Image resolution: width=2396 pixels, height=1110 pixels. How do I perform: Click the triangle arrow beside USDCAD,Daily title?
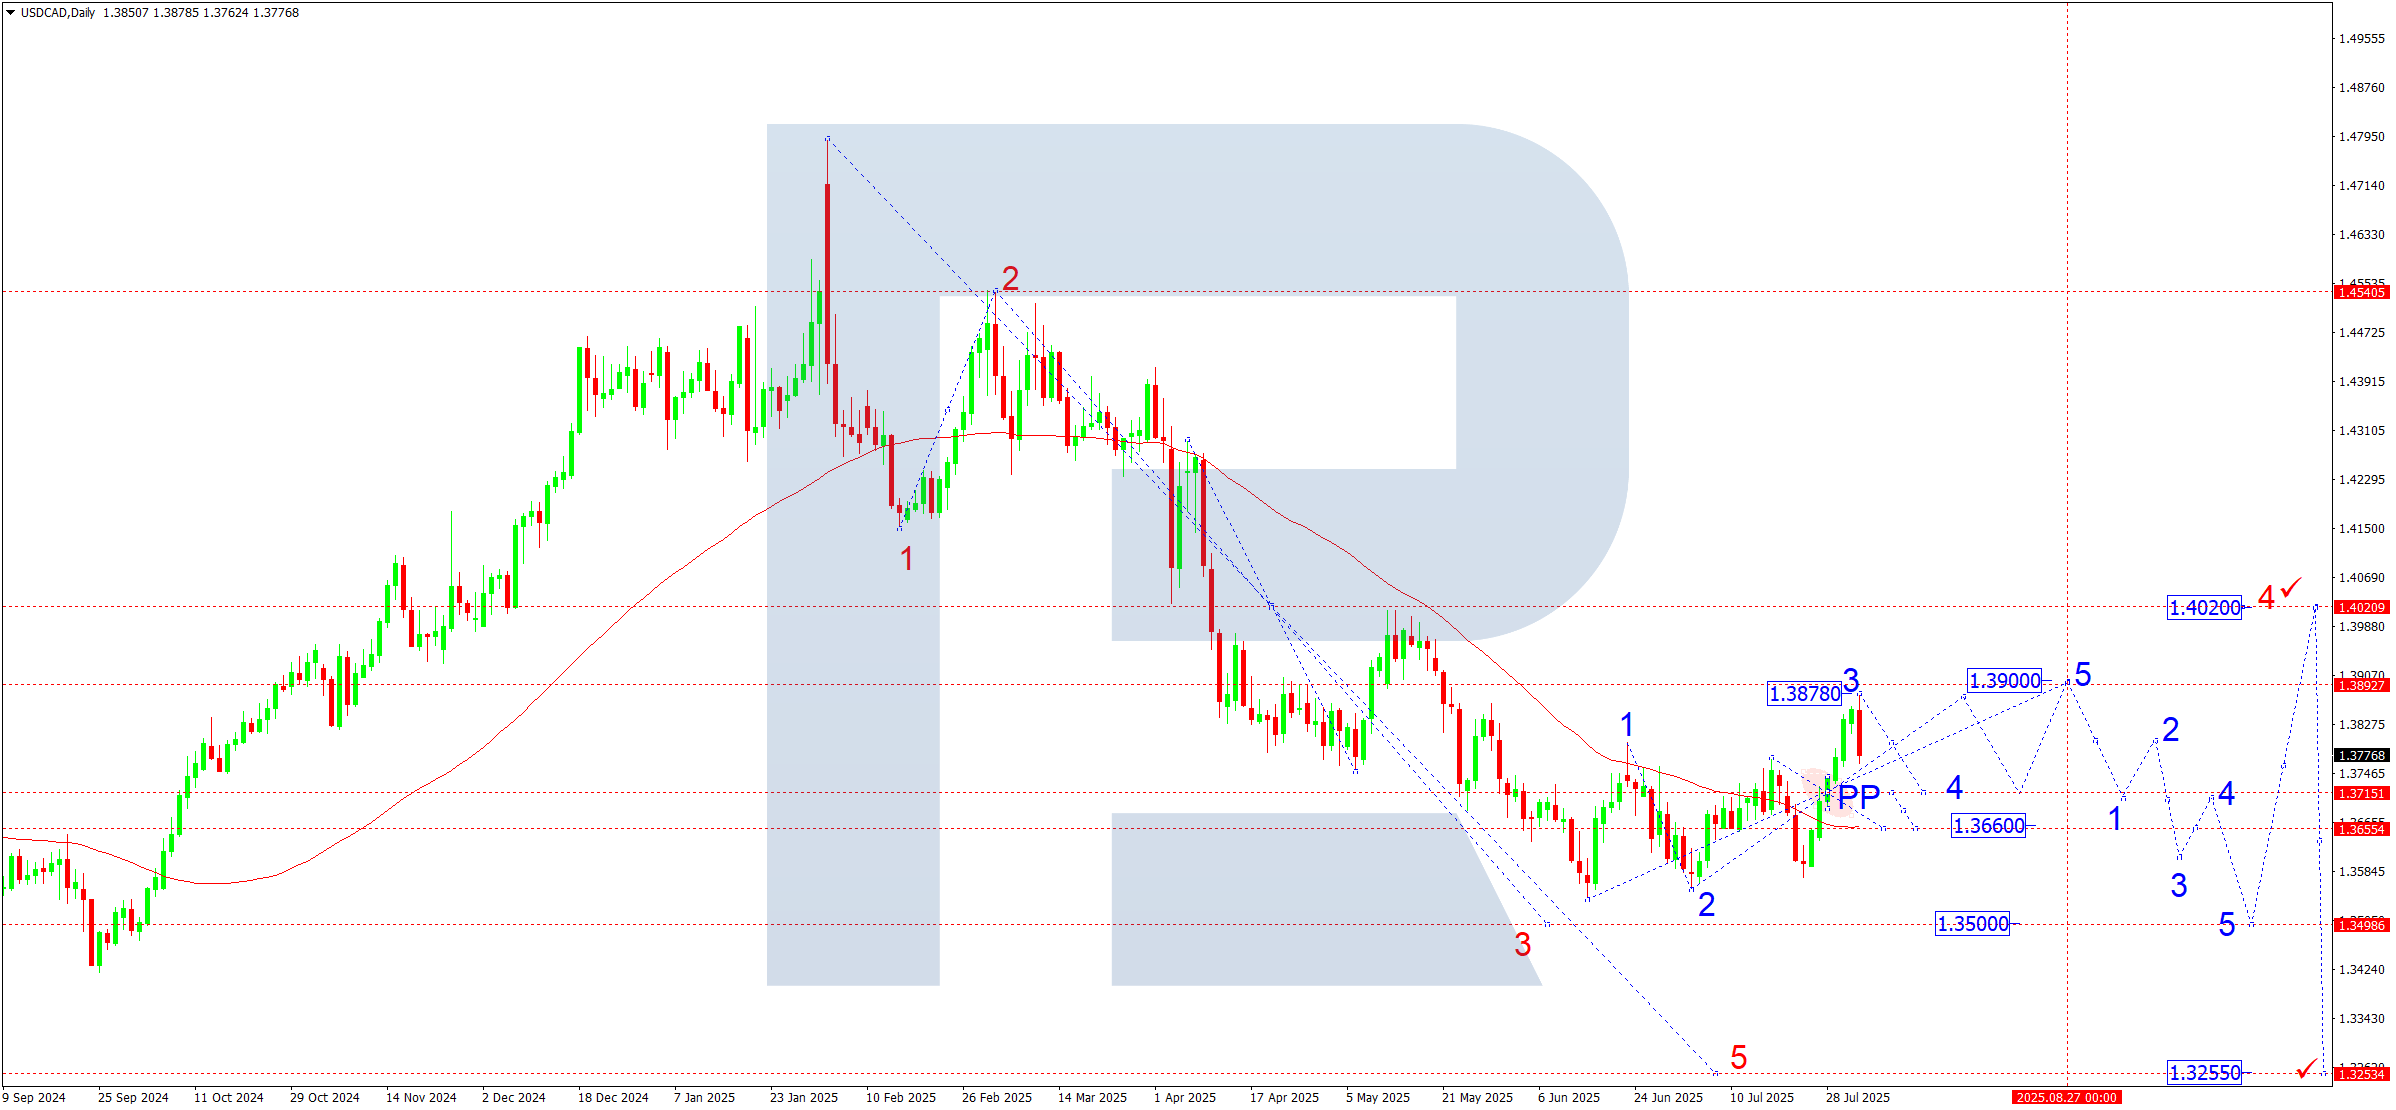[x=11, y=13]
